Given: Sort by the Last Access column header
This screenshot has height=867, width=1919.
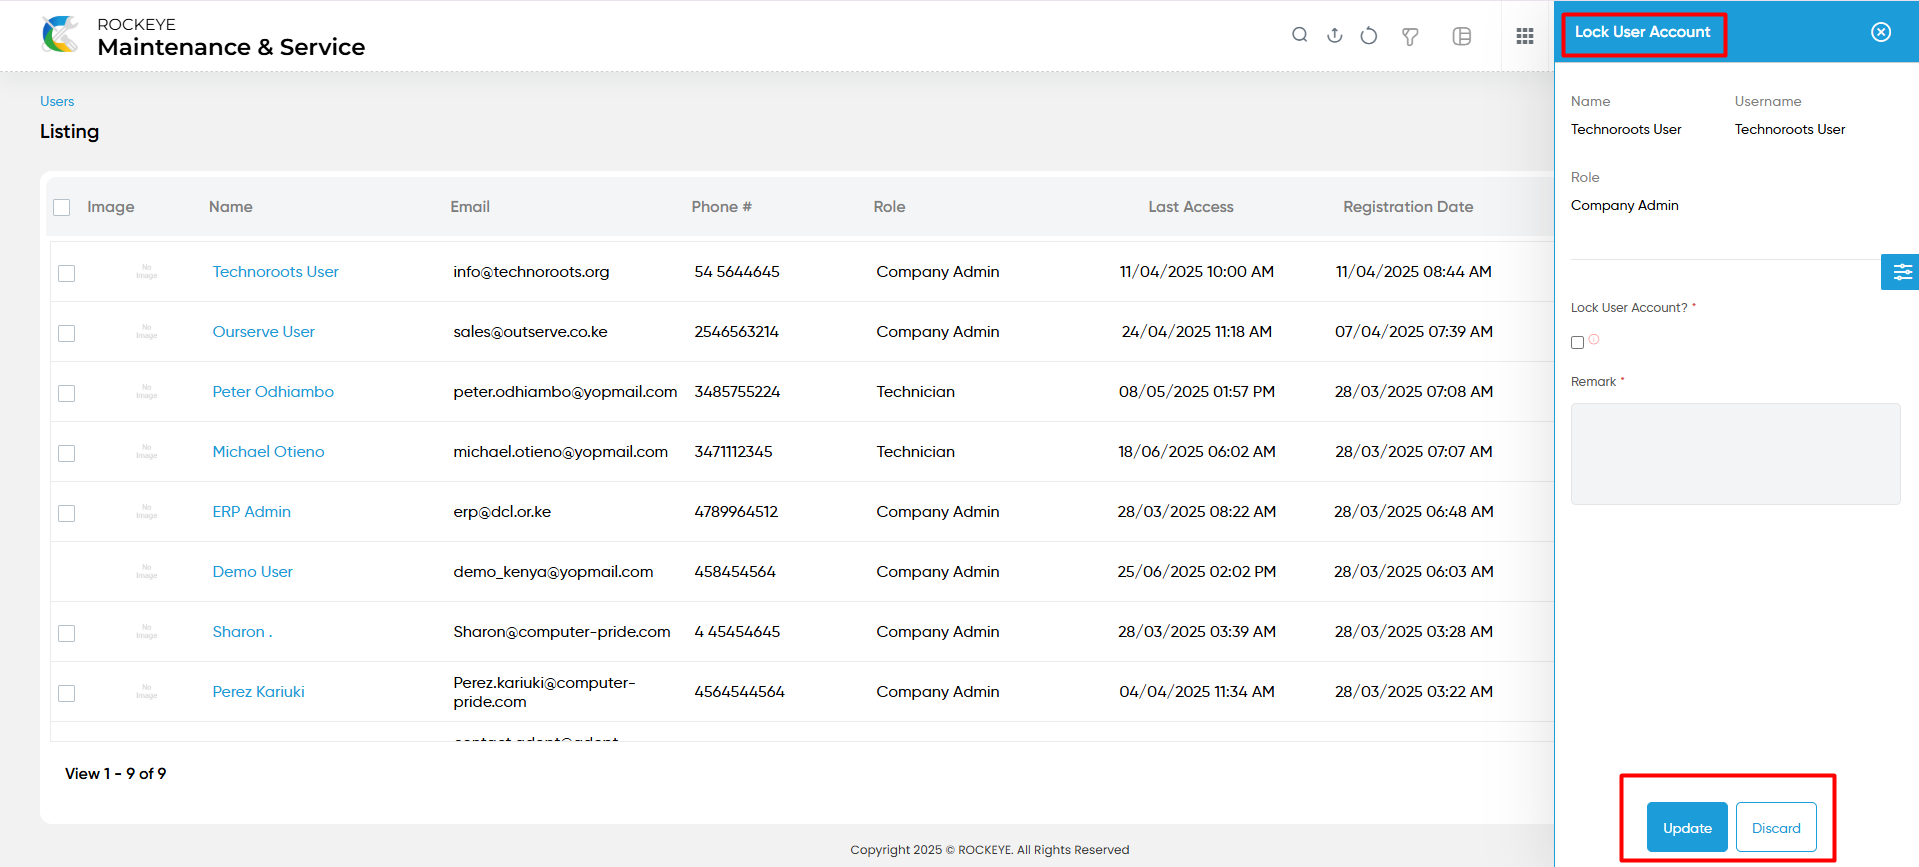Looking at the screenshot, I should [1190, 207].
